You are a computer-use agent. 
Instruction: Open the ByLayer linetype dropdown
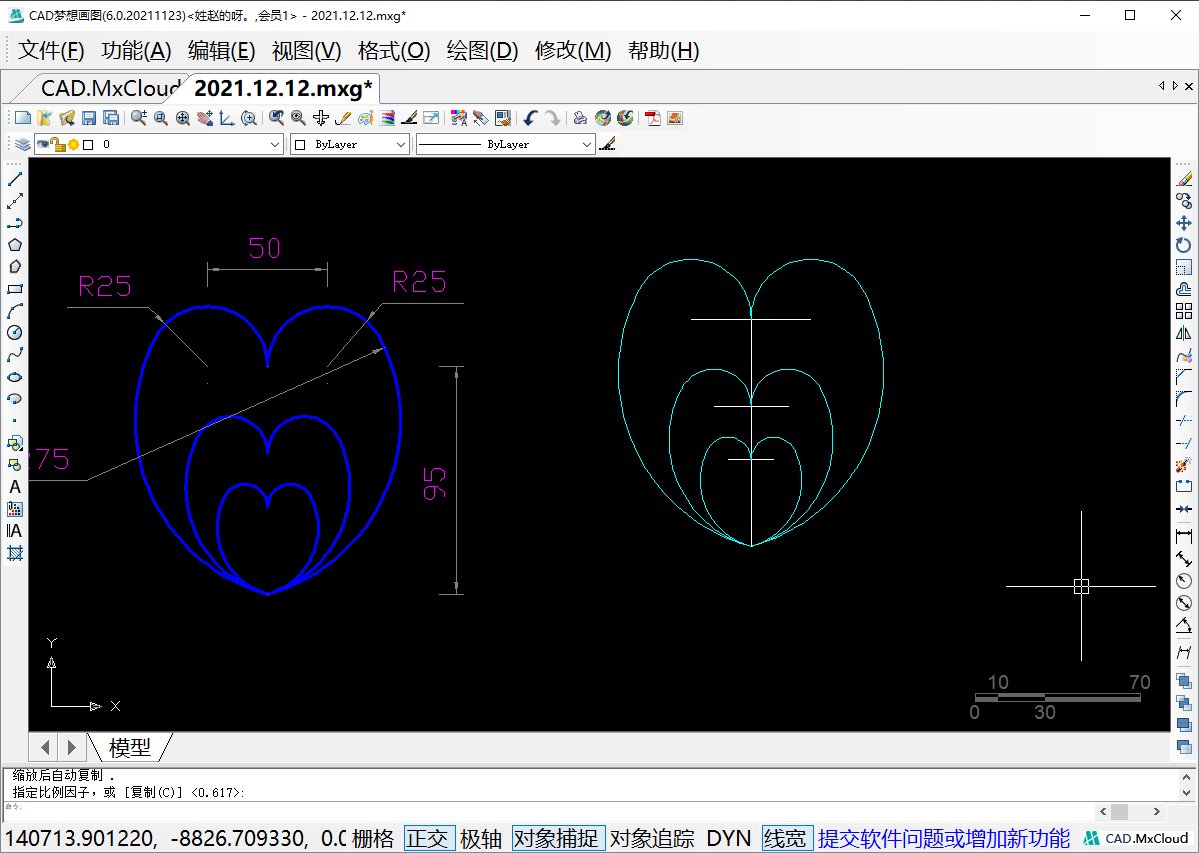point(587,144)
